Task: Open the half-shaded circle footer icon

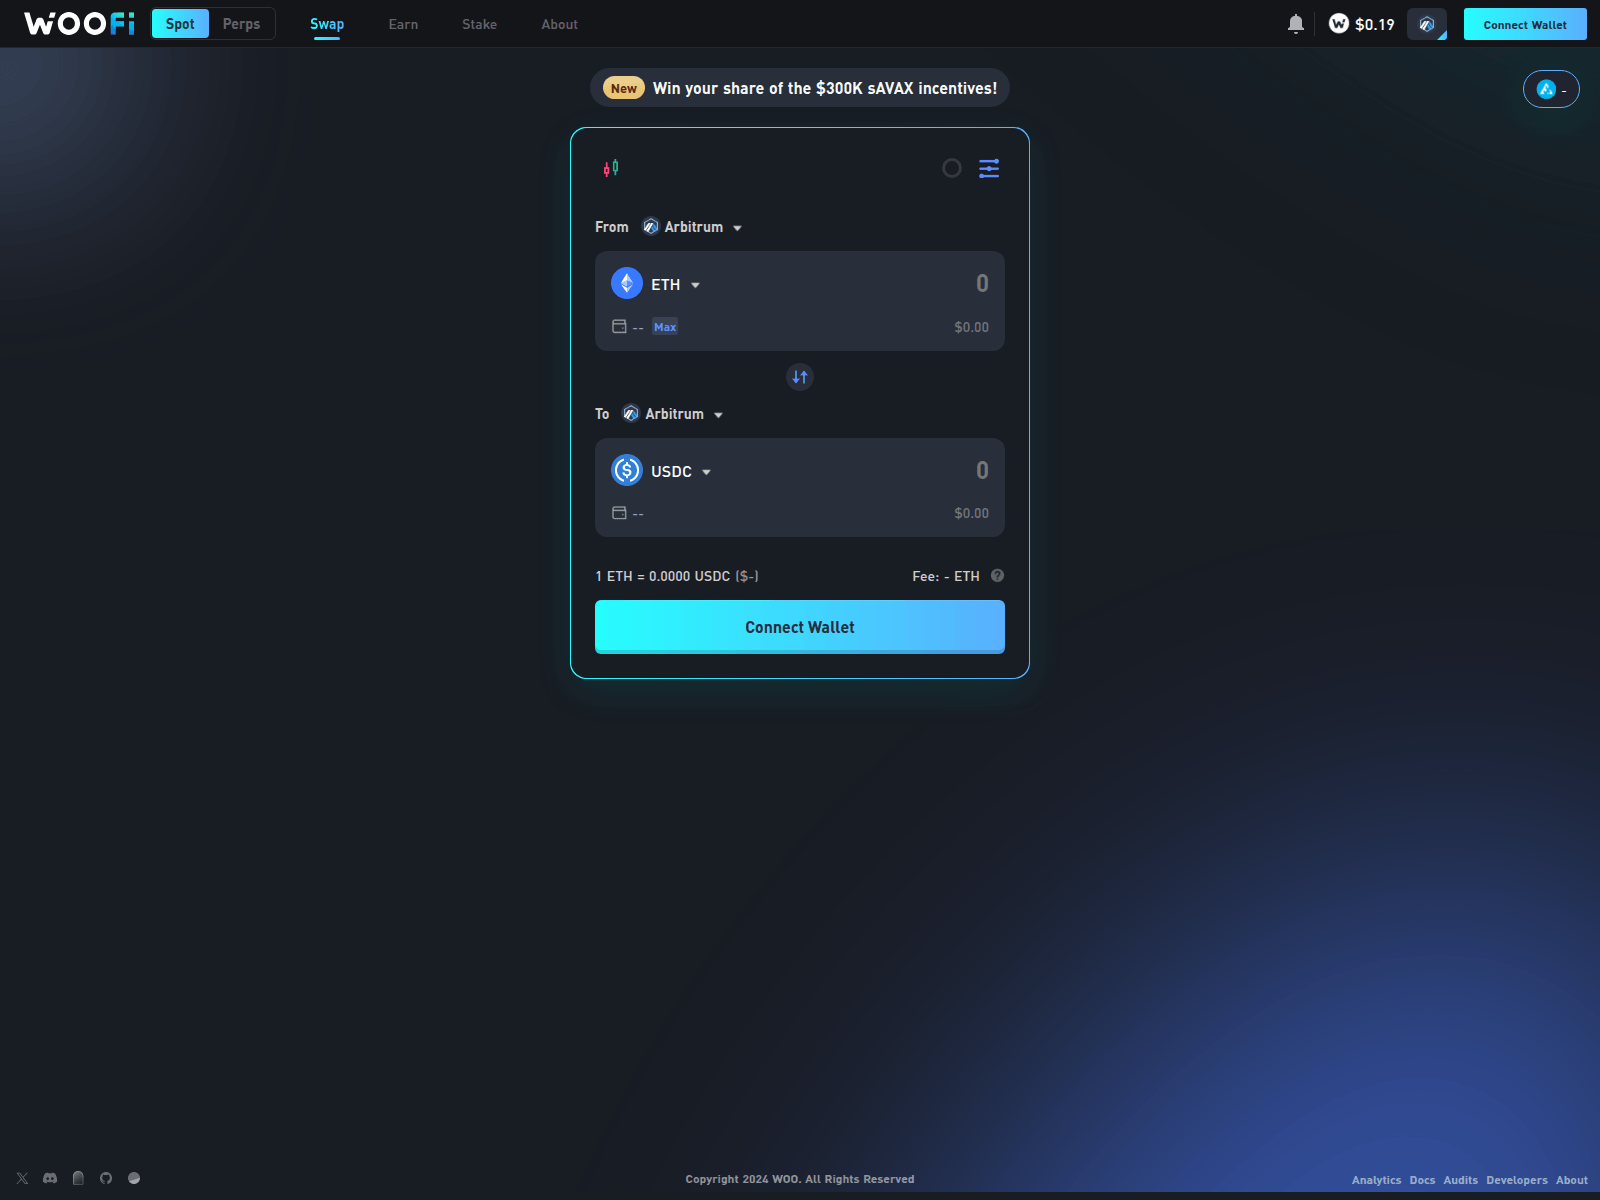Action: tap(134, 1178)
